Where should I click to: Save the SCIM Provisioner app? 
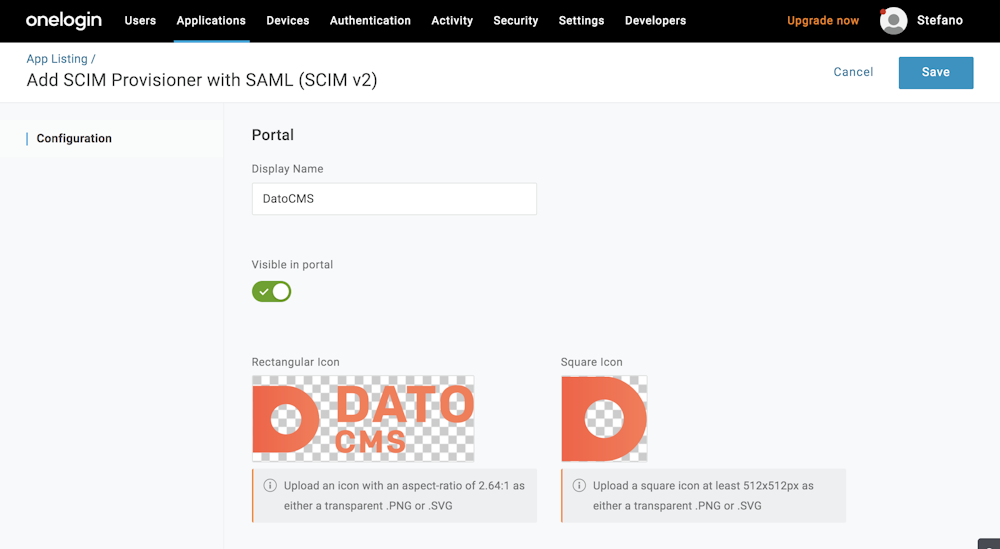click(x=936, y=72)
